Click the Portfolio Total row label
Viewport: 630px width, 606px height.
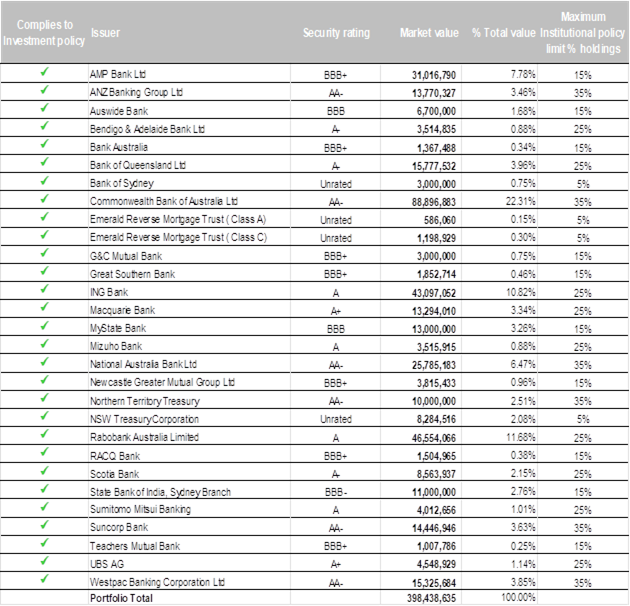[123, 597]
